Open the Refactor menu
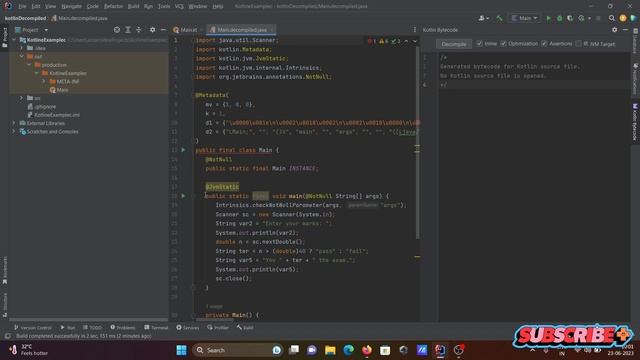Viewport: 640px width, 360px height. click(x=113, y=7)
